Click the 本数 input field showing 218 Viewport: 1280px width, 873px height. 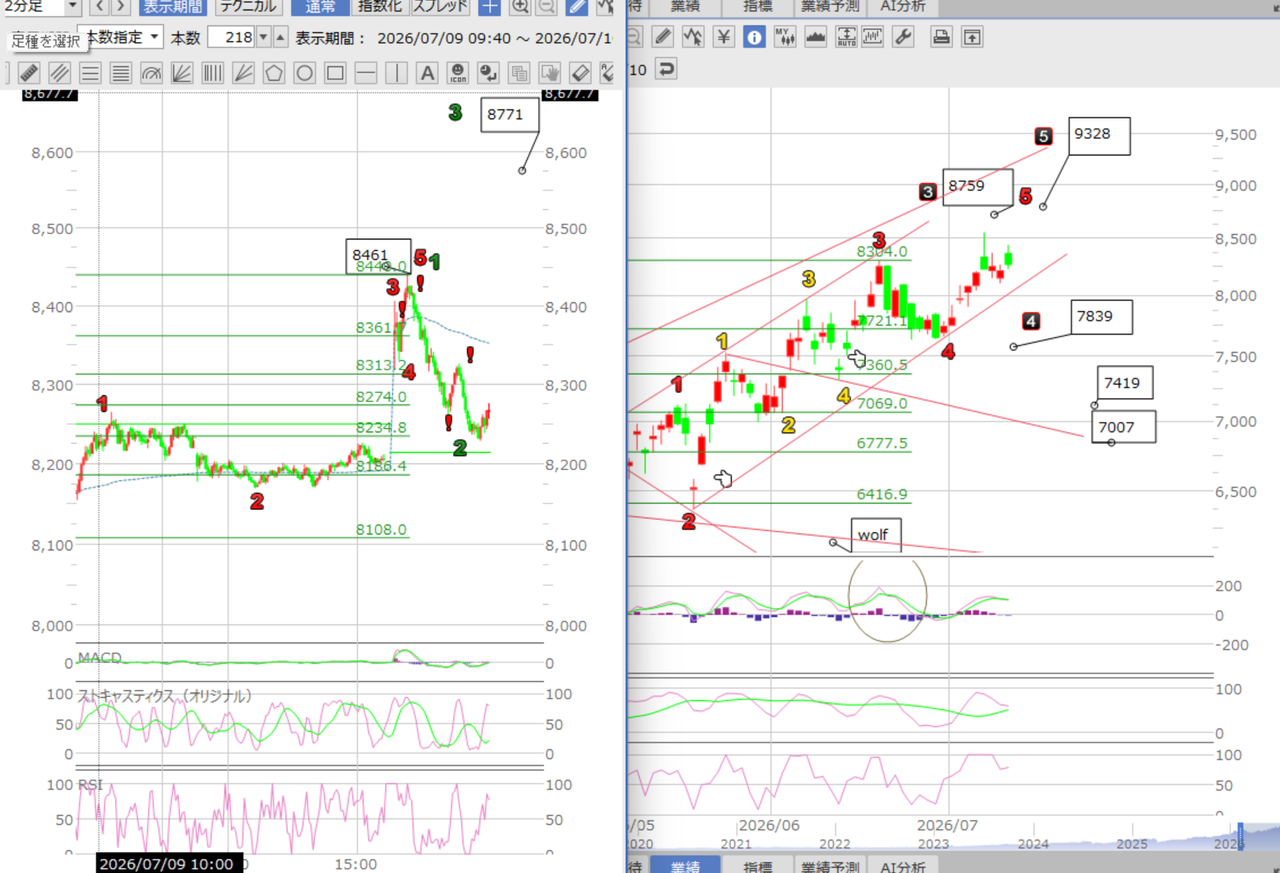231,37
